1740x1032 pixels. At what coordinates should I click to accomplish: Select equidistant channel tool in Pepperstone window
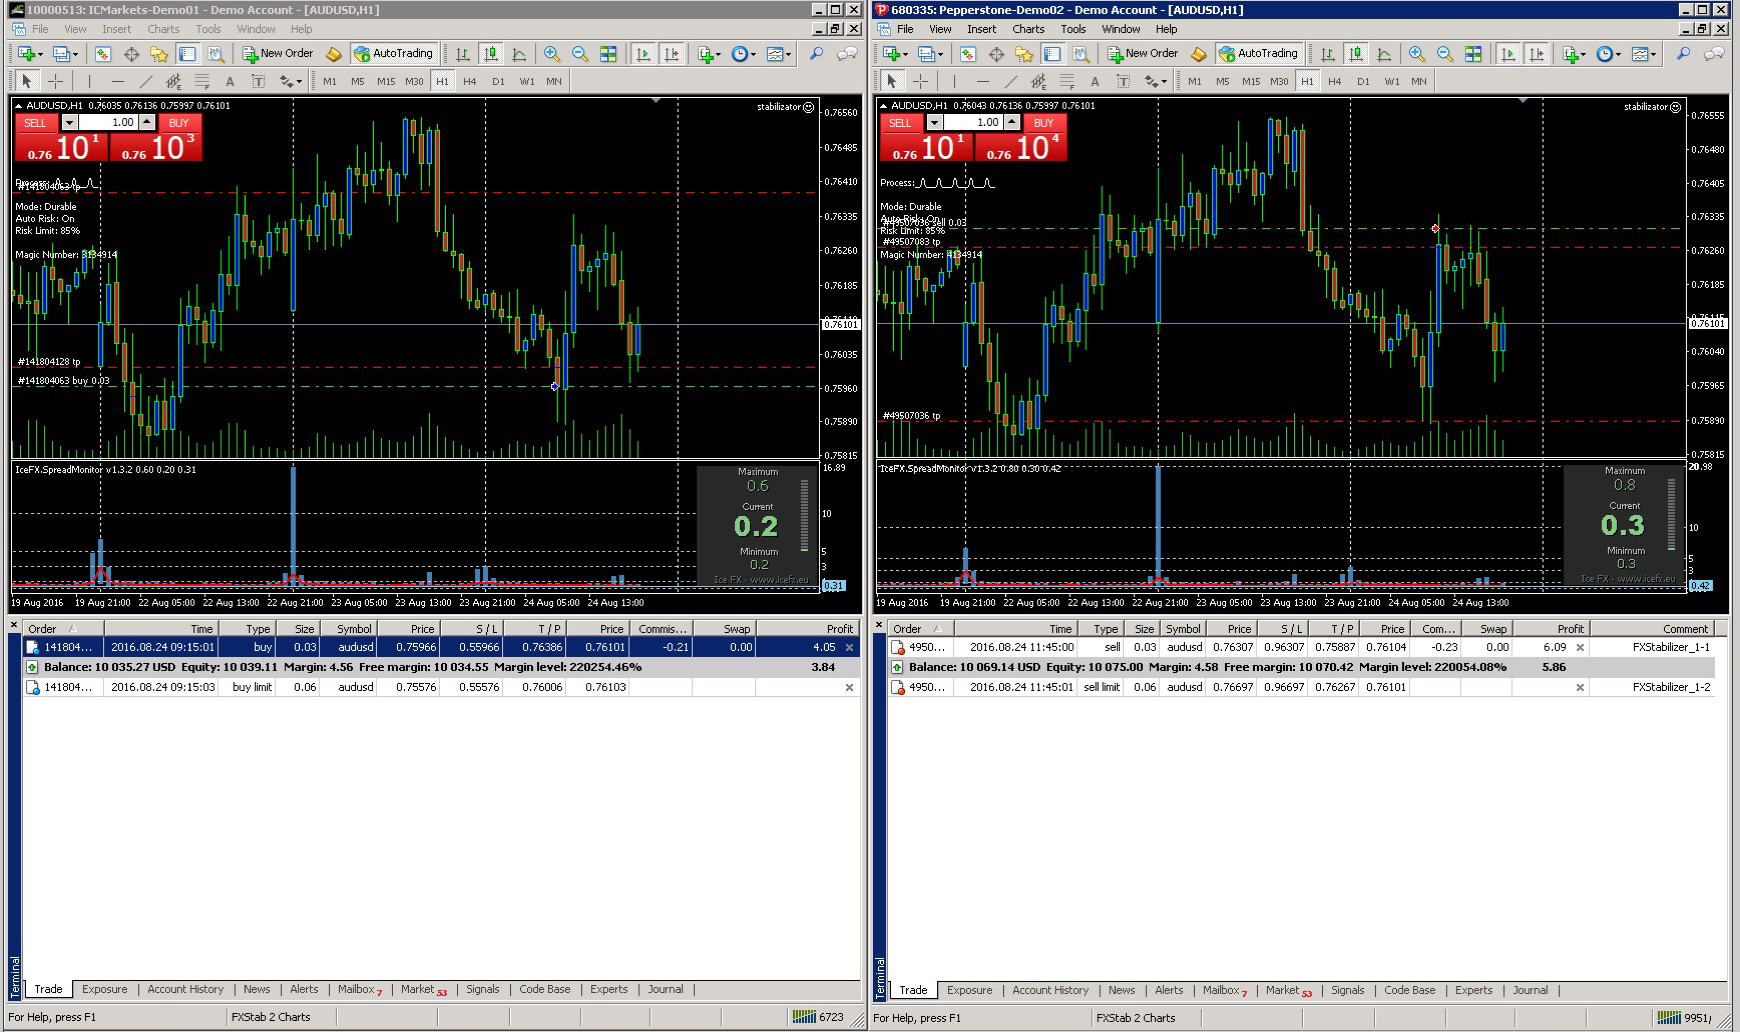[x=1039, y=81]
